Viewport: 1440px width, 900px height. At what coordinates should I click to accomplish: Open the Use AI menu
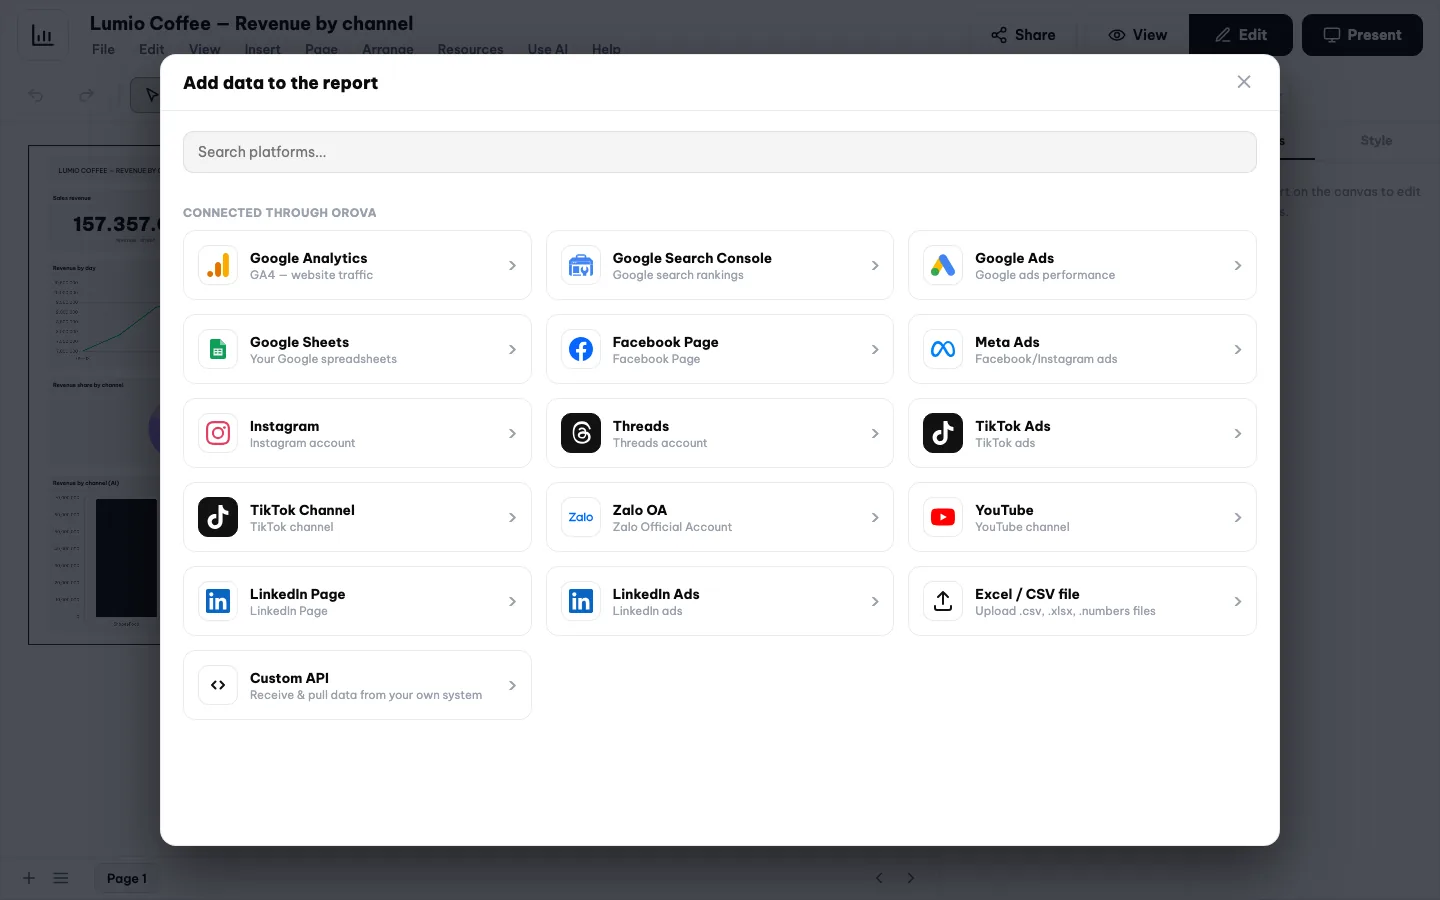coord(548,49)
